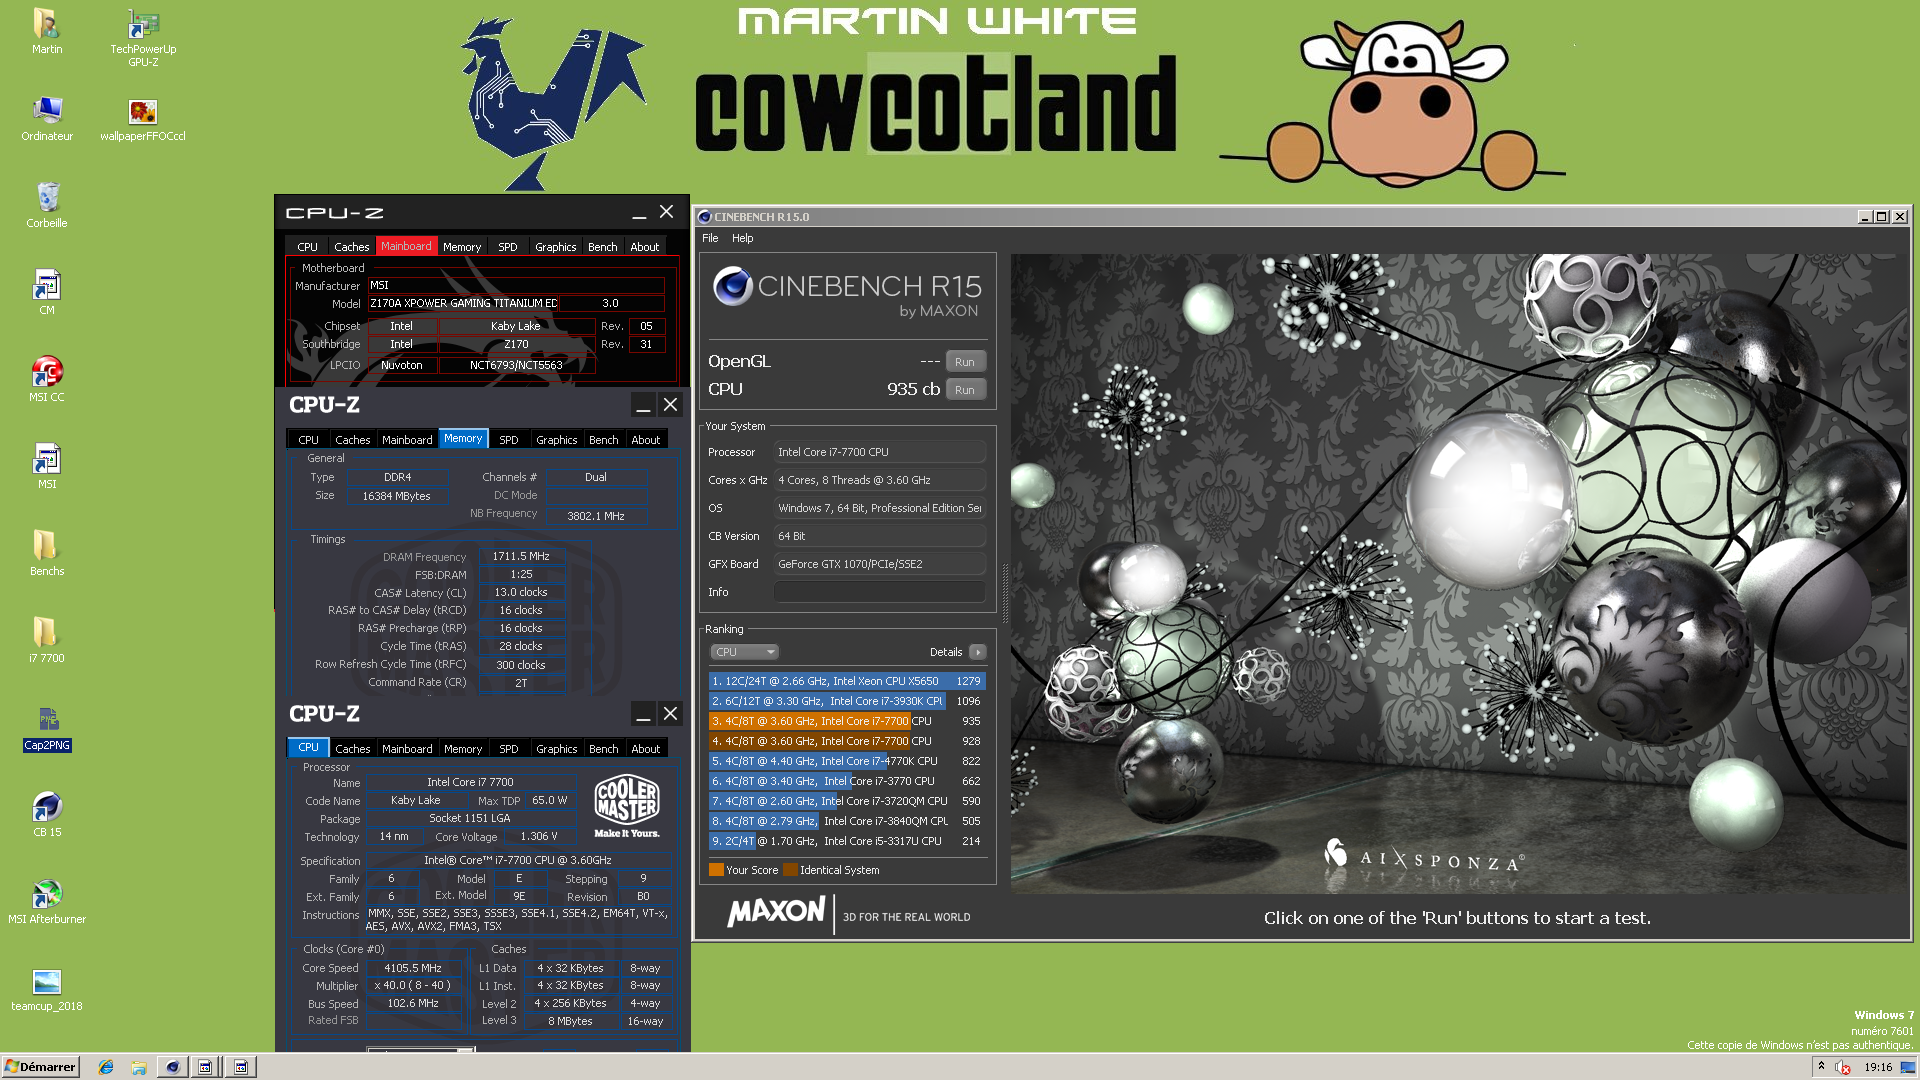
Task: Open Windows Explorer folder in taskbar
Action: (x=139, y=1067)
